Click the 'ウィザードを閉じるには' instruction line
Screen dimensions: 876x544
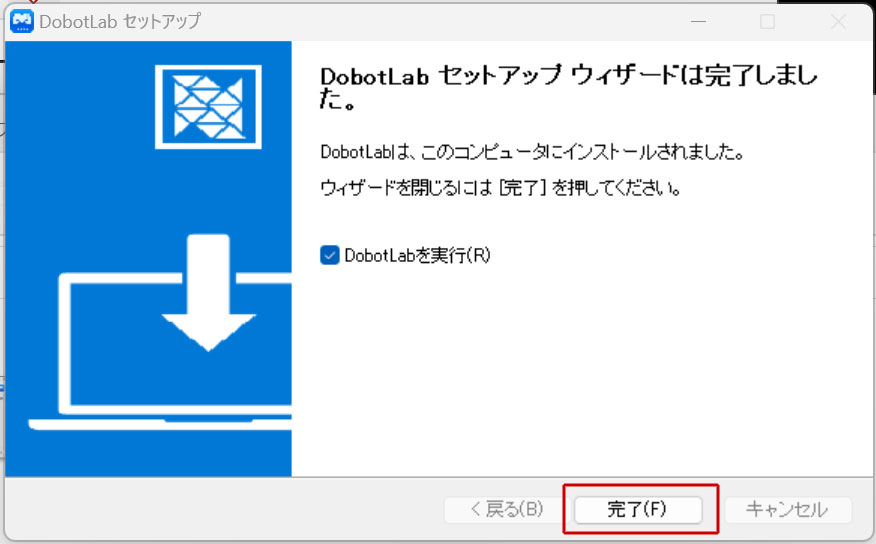pyautogui.click(x=500, y=188)
